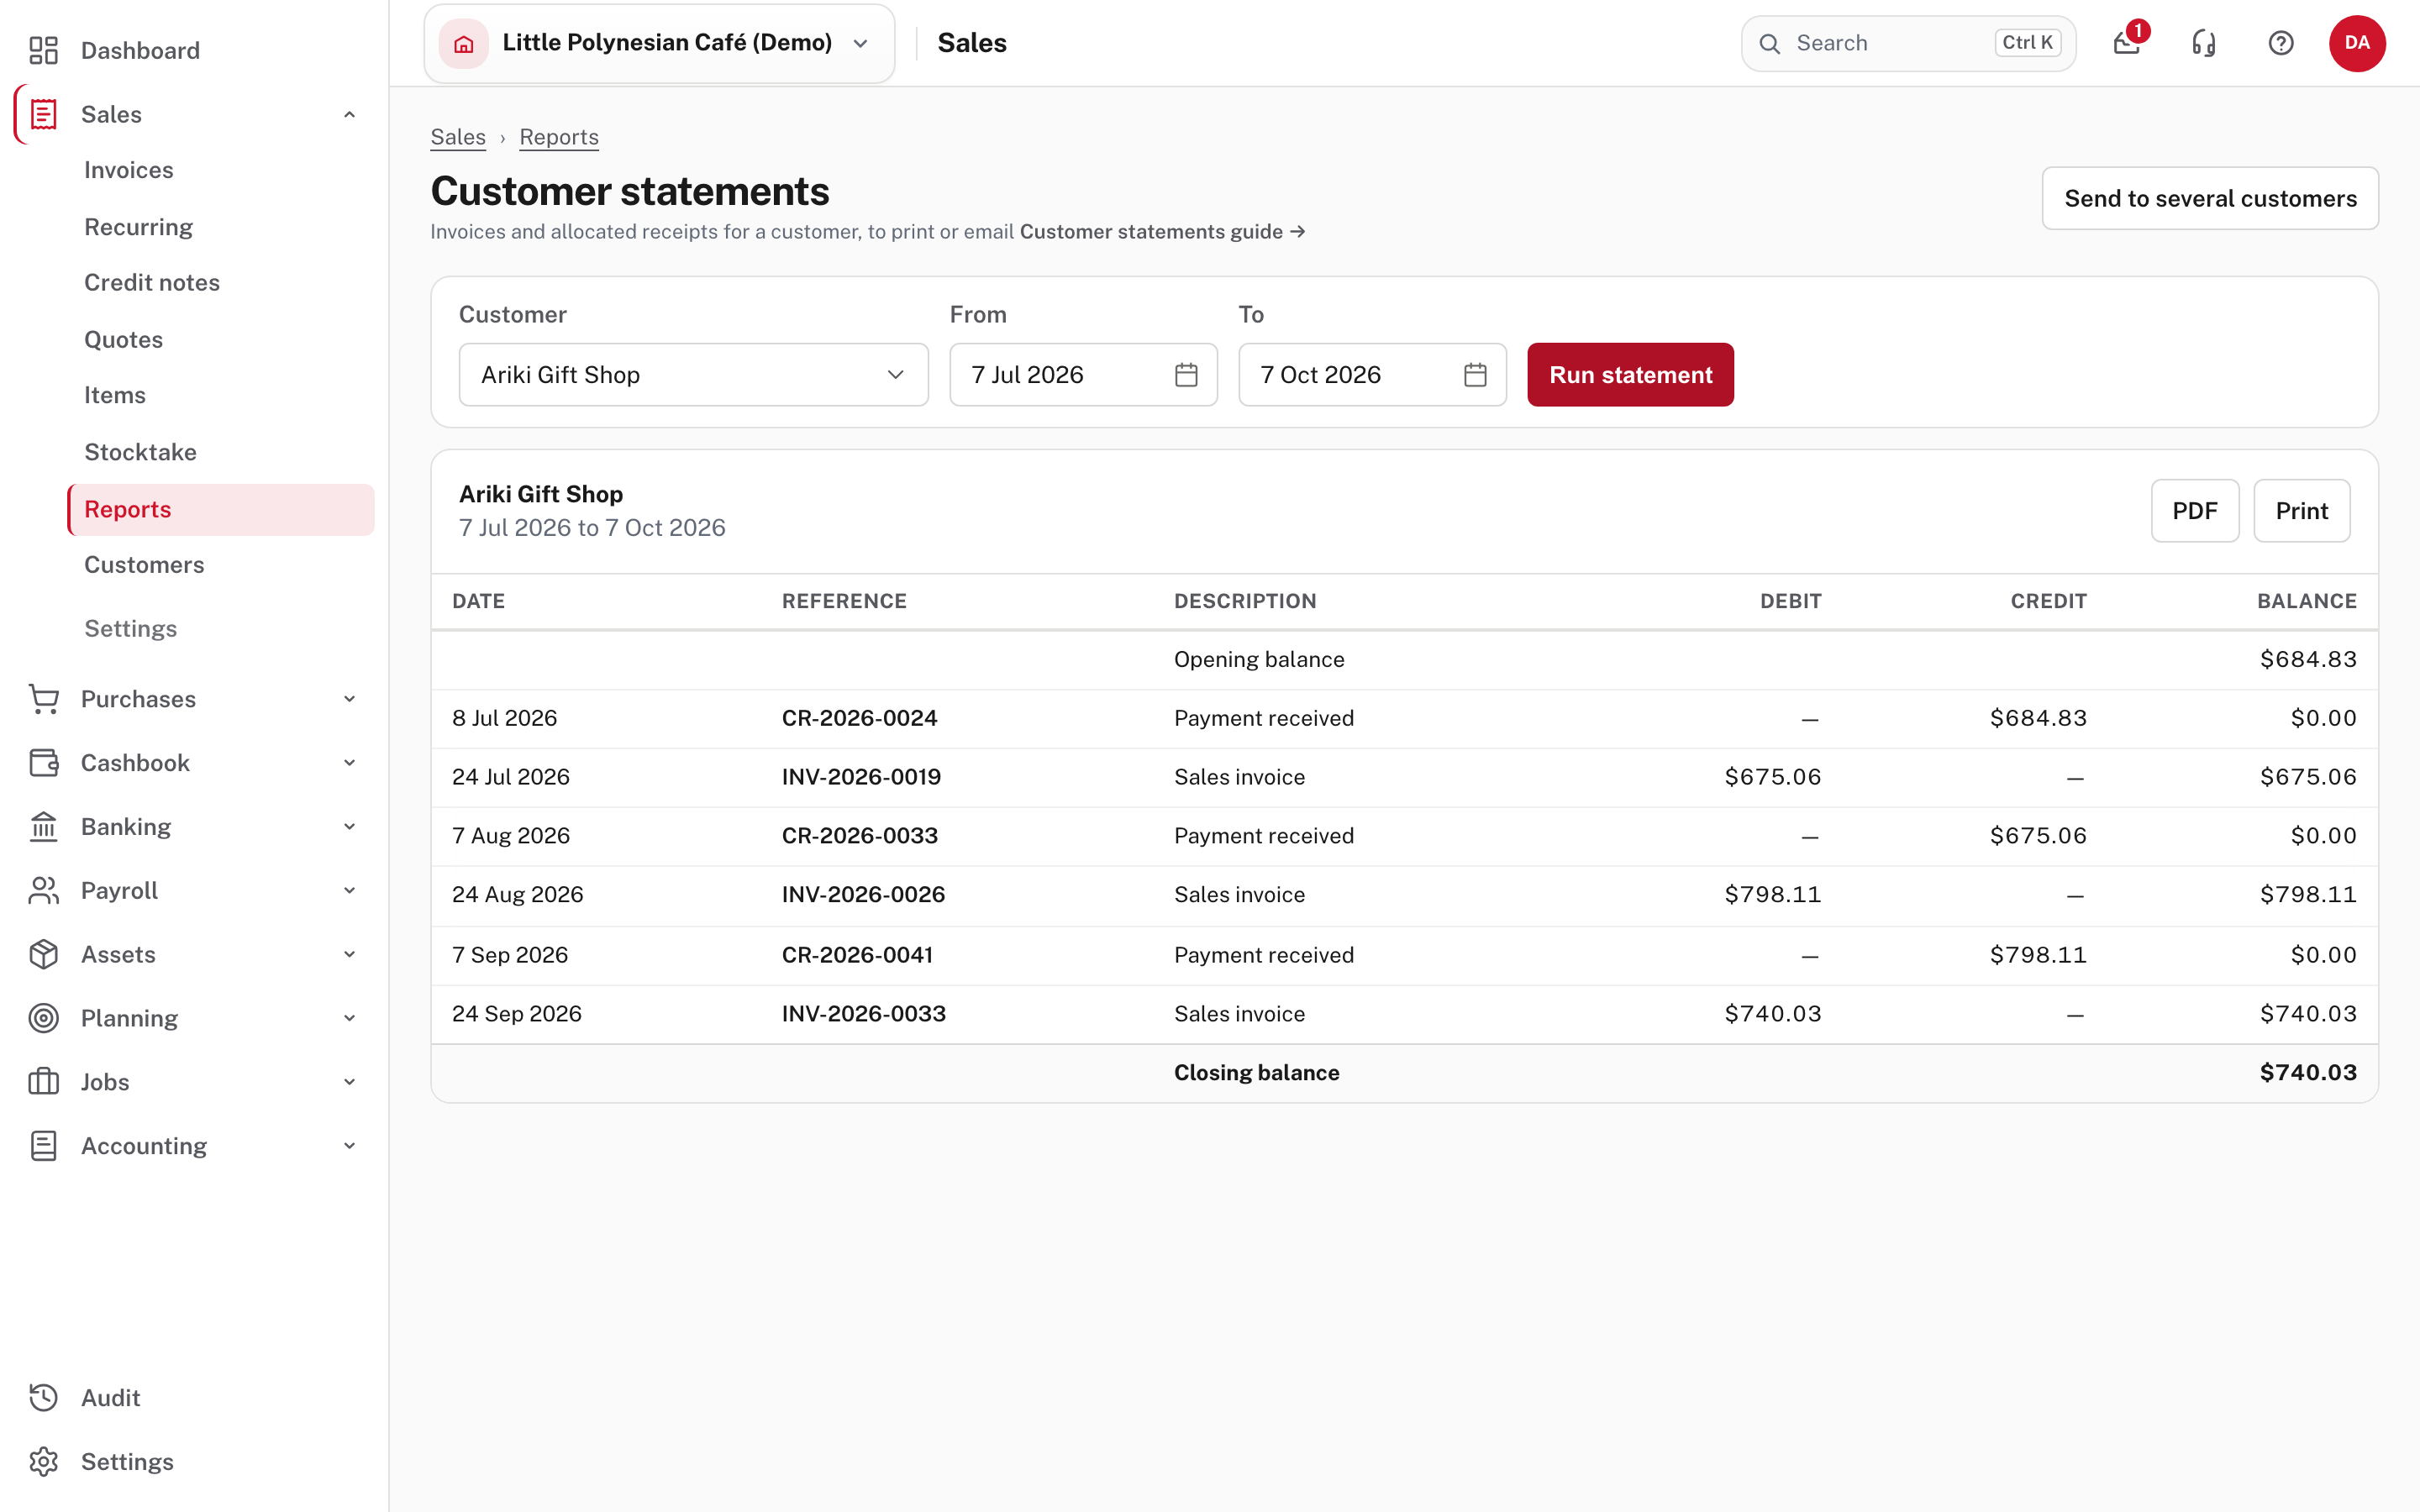The height and width of the screenshot is (1512, 2420).
Task: Follow the Customer statements guide link
Action: 1163,232
